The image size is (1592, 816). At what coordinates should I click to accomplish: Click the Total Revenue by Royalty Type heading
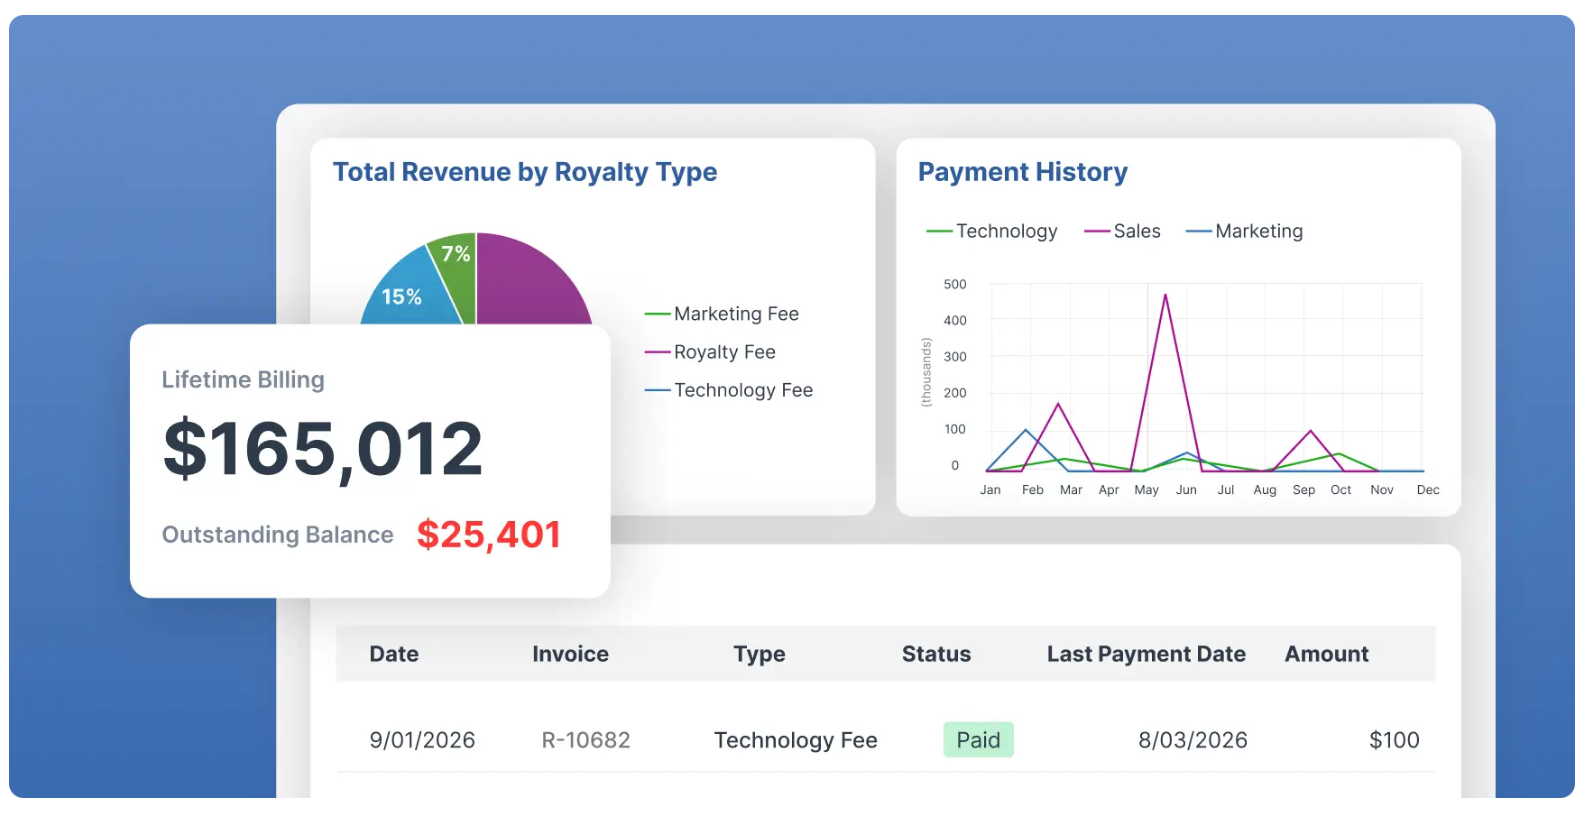(525, 173)
